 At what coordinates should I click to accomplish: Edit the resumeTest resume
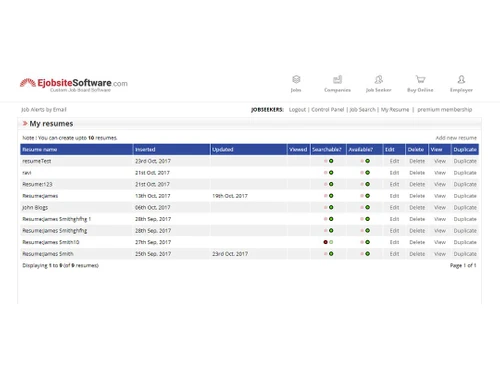(394, 161)
